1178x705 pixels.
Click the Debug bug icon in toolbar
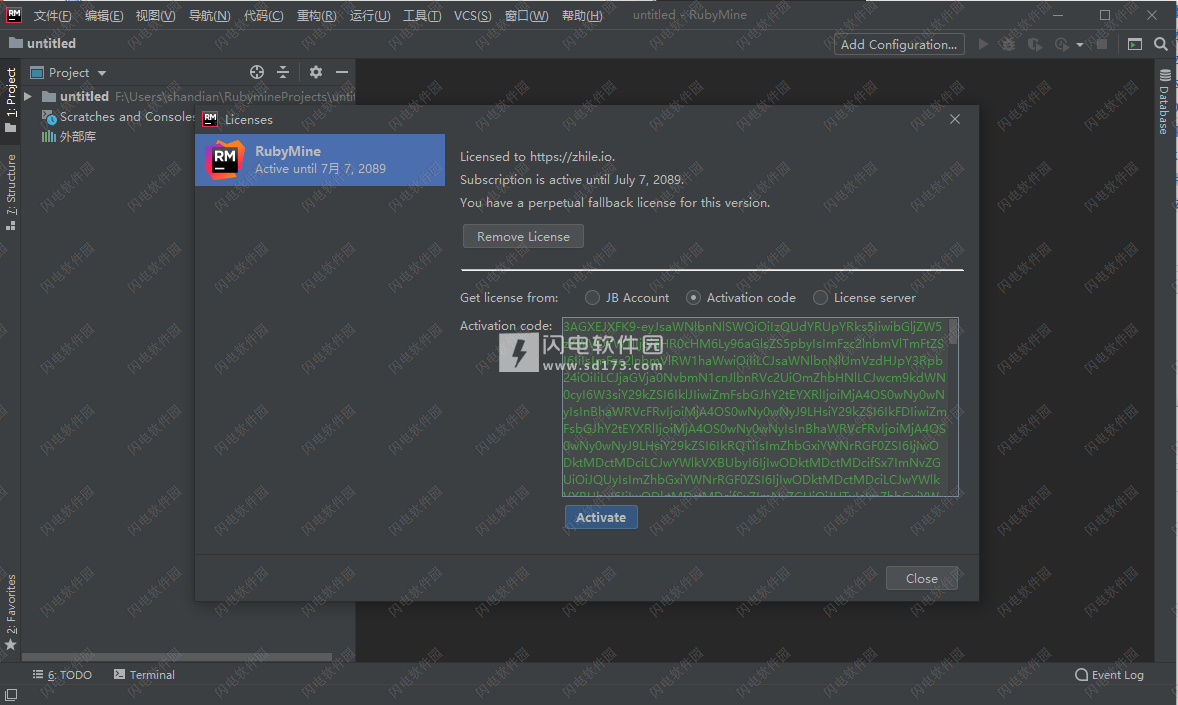[1008, 44]
